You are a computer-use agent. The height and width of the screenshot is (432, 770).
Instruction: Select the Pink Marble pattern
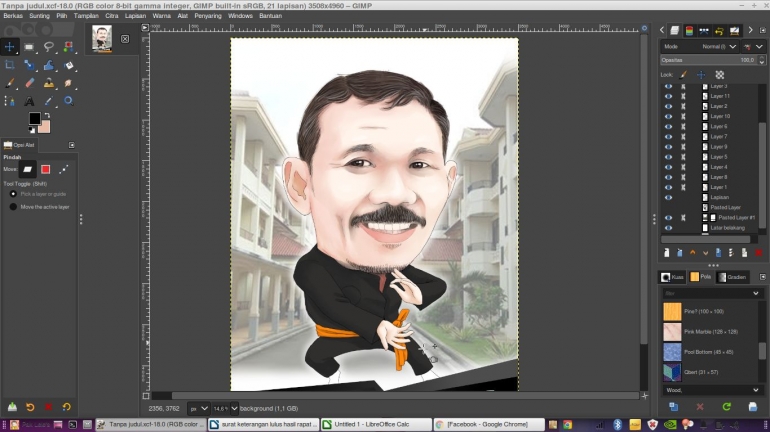point(710,332)
